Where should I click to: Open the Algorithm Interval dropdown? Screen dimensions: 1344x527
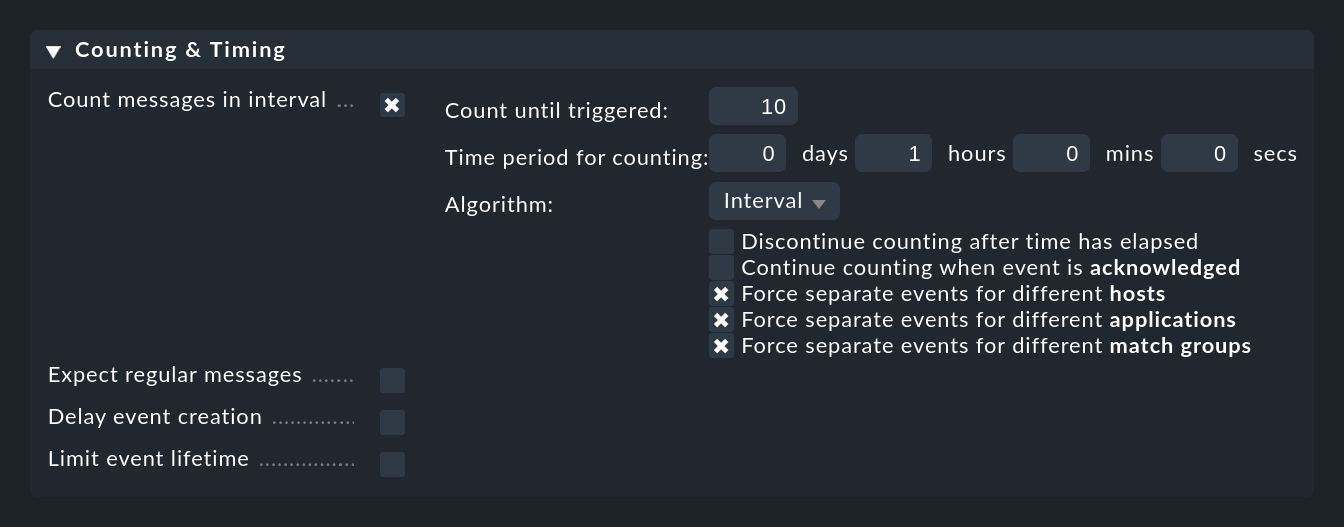774,201
